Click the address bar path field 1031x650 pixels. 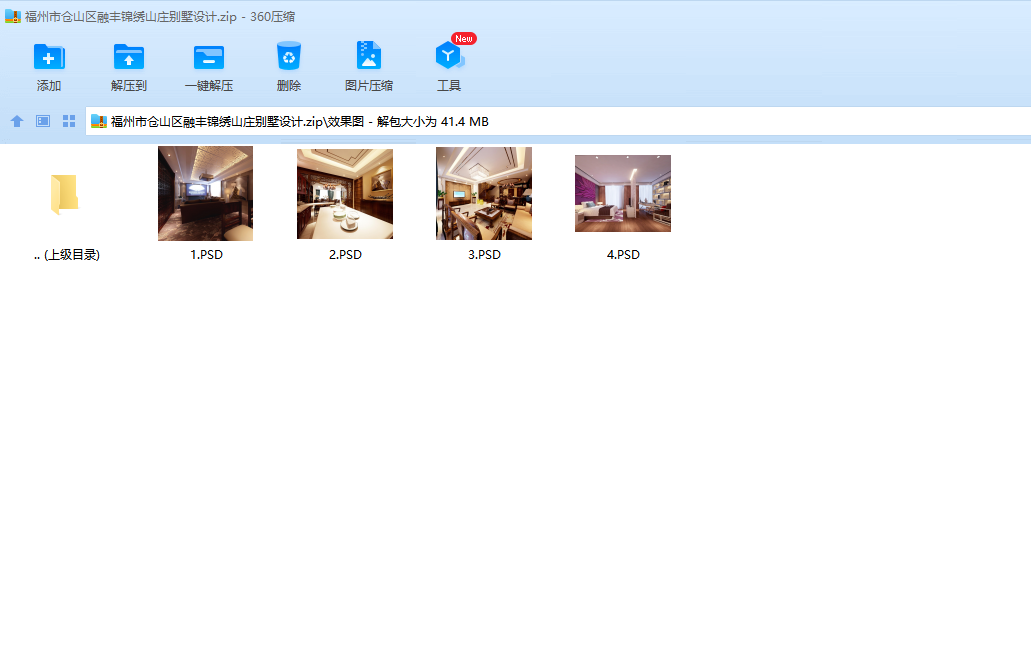tap(558, 121)
